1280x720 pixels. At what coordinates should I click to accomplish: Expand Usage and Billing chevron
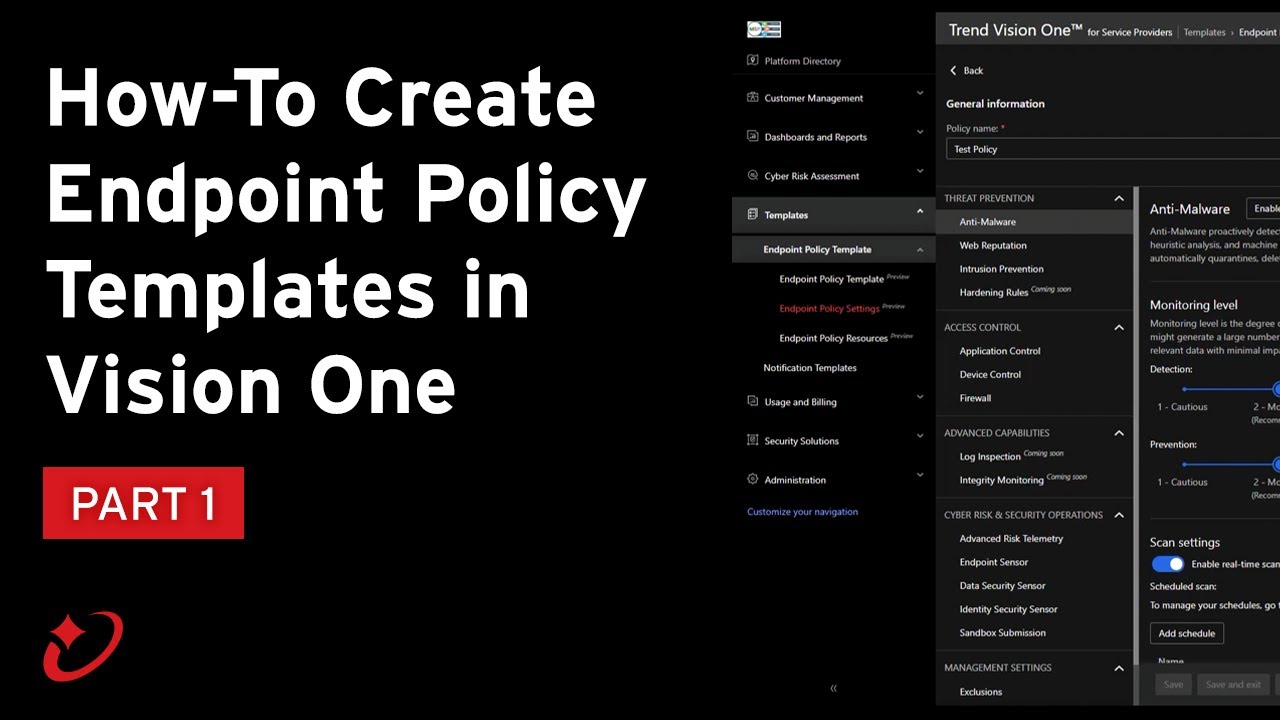point(920,397)
